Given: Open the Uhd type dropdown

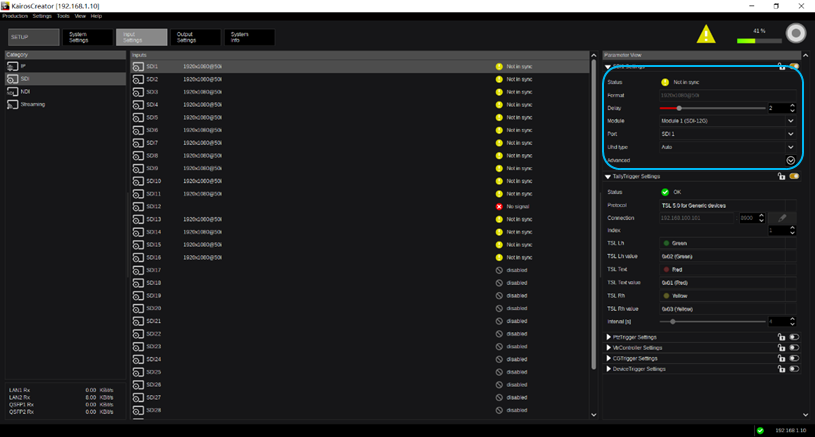Looking at the screenshot, I should [728, 147].
